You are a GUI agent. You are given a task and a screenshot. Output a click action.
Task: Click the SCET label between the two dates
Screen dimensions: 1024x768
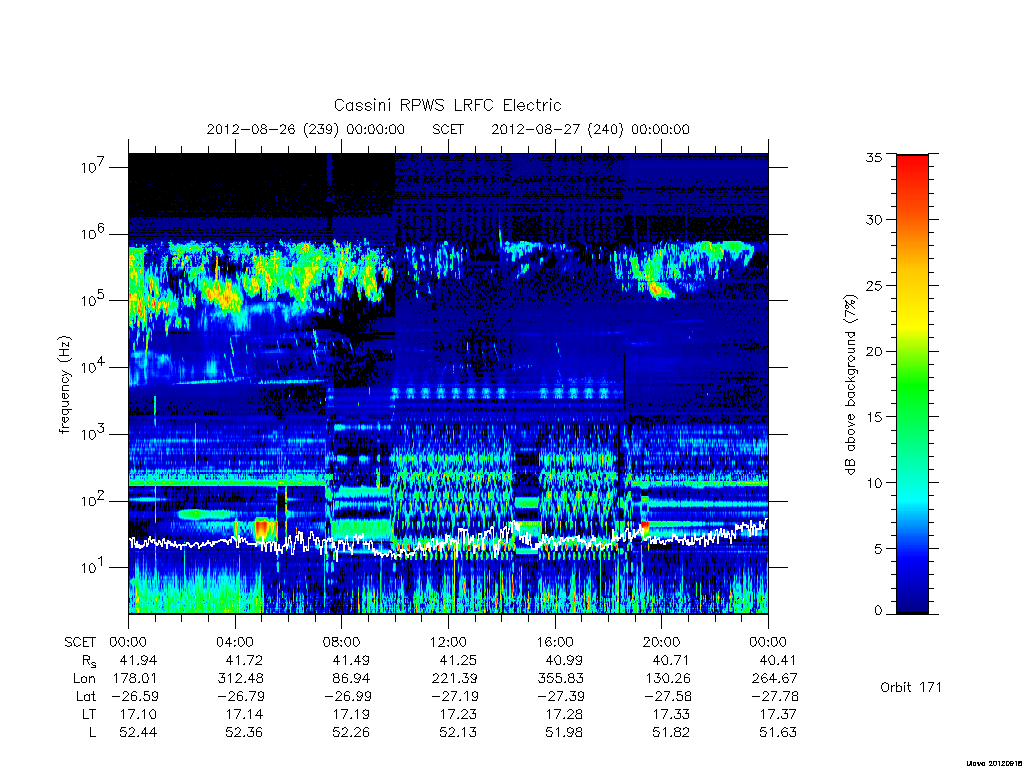tap(448, 129)
